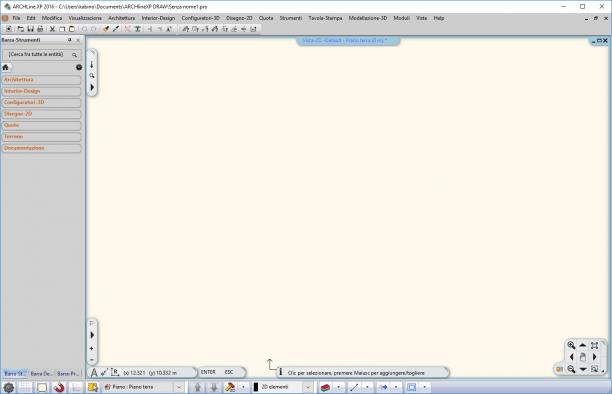Image resolution: width=612 pixels, height=394 pixels.
Task: Open the black circle menu in tool panel
Action: [x=79, y=67]
